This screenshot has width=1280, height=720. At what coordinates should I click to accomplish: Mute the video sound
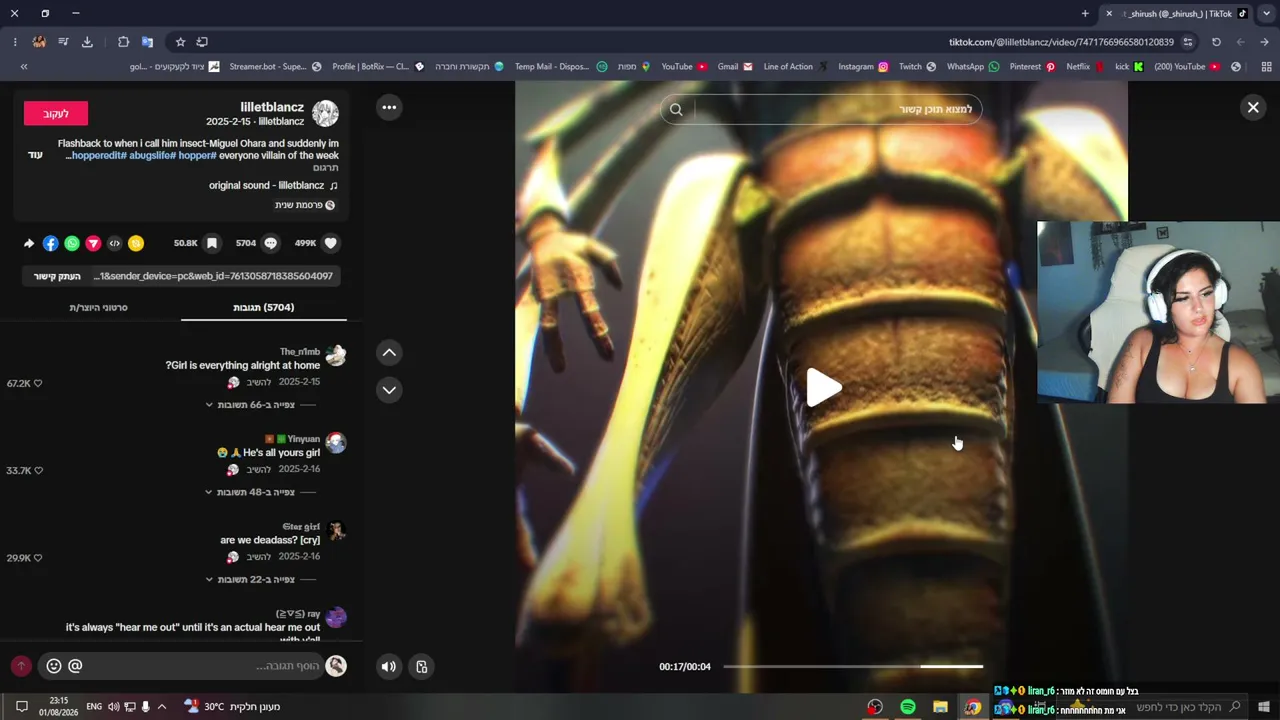[389, 666]
